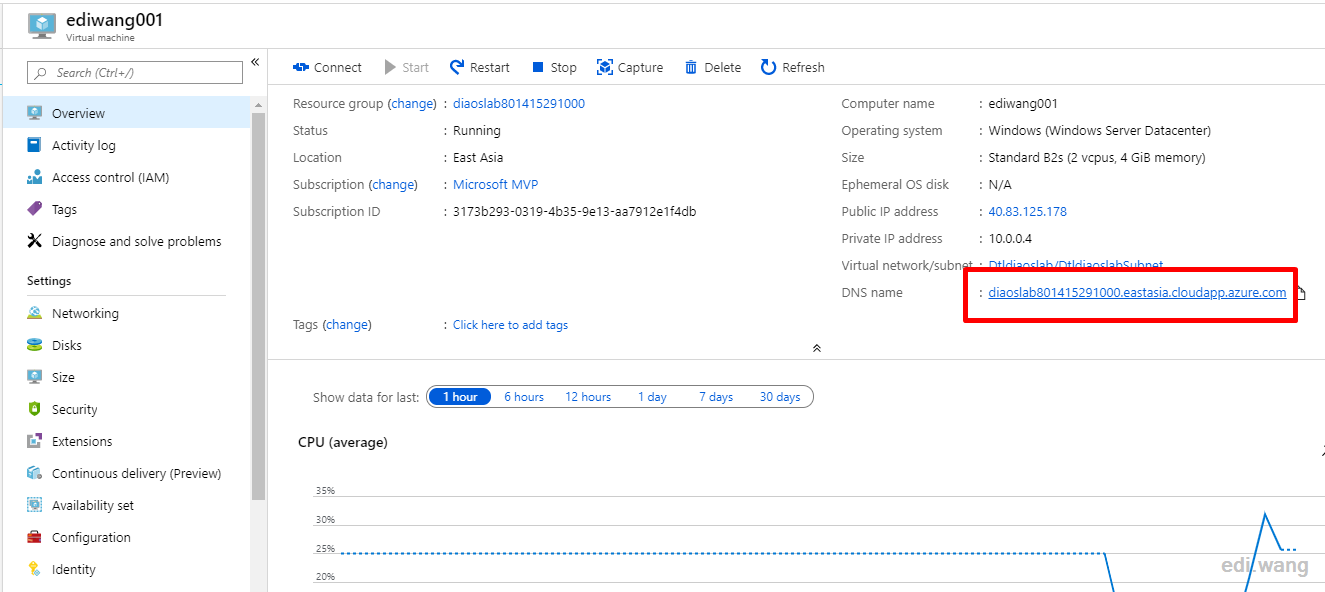Click change next to Tags
The image size is (1325, 592).
347,324
